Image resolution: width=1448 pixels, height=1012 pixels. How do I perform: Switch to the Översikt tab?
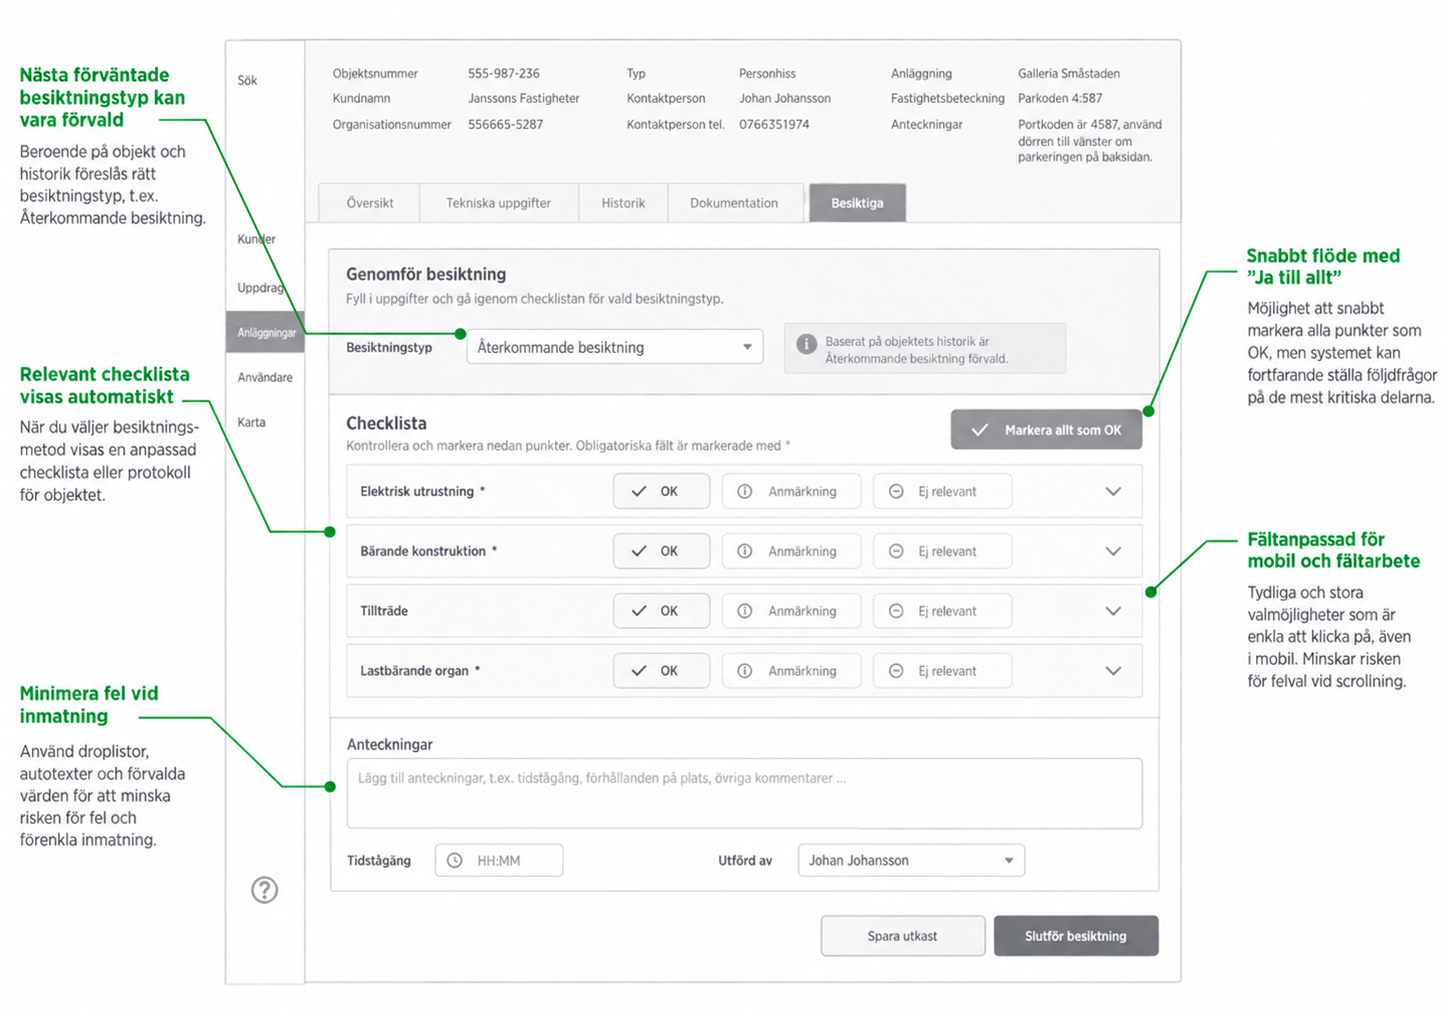pyautogui.click(x=370, y=203)
